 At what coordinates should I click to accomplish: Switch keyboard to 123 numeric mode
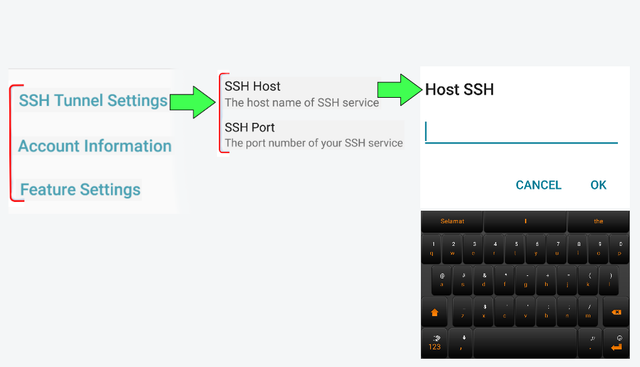click(434, 343)
